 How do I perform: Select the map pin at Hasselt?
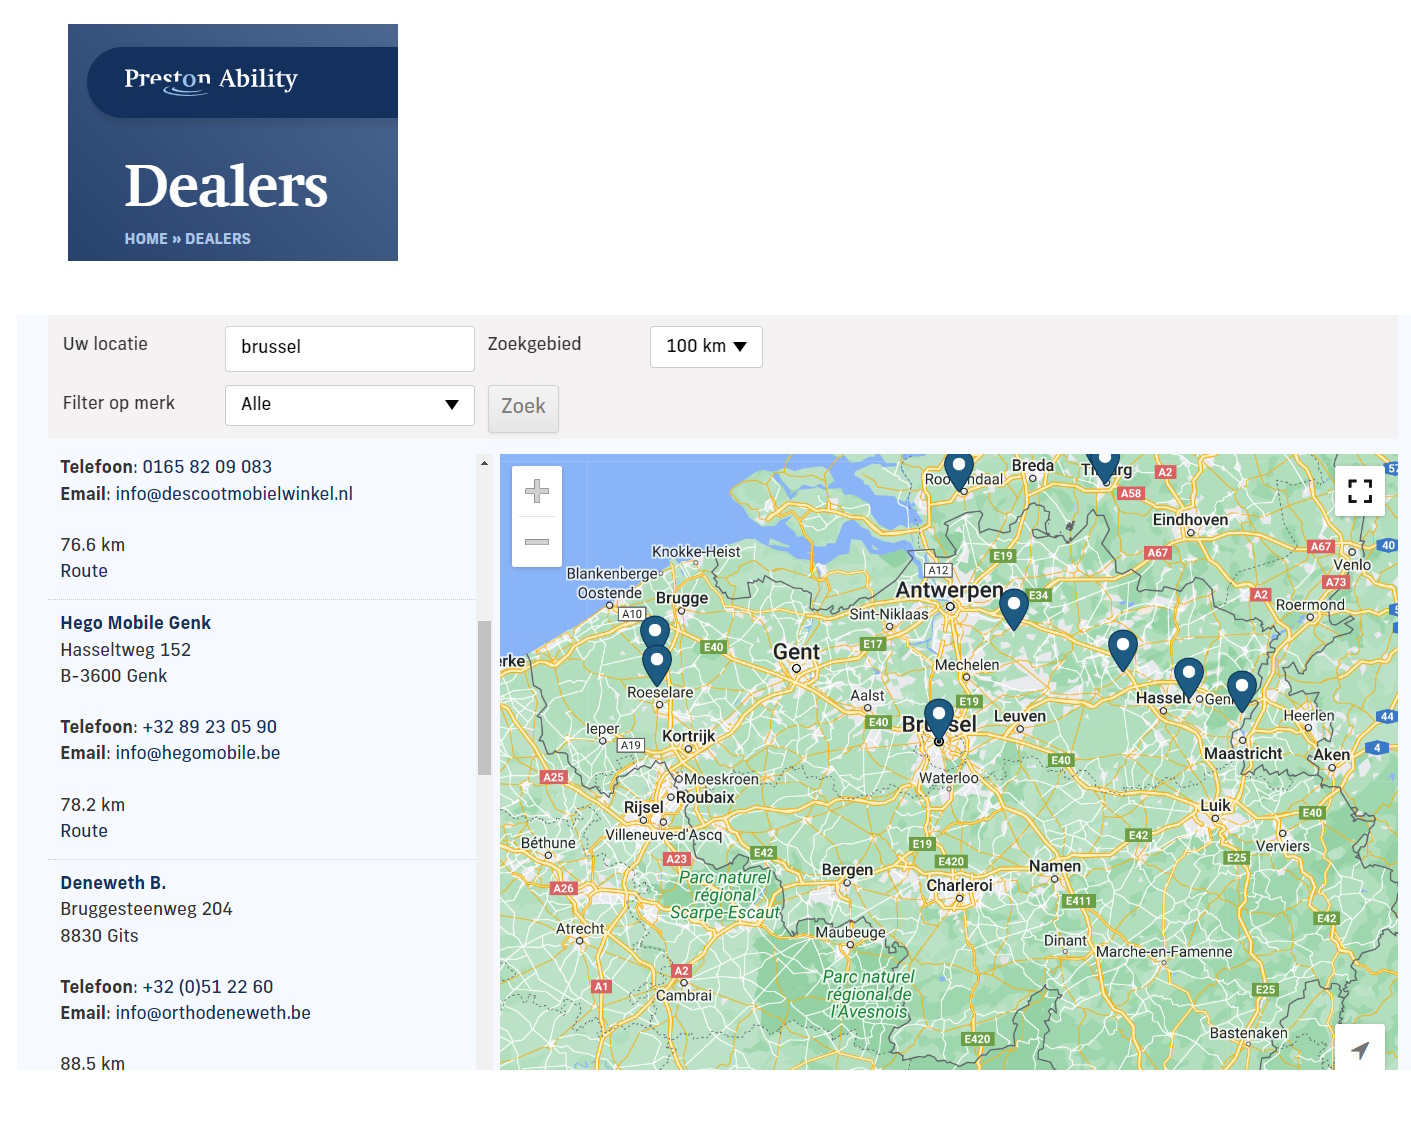click(1188, 675)
